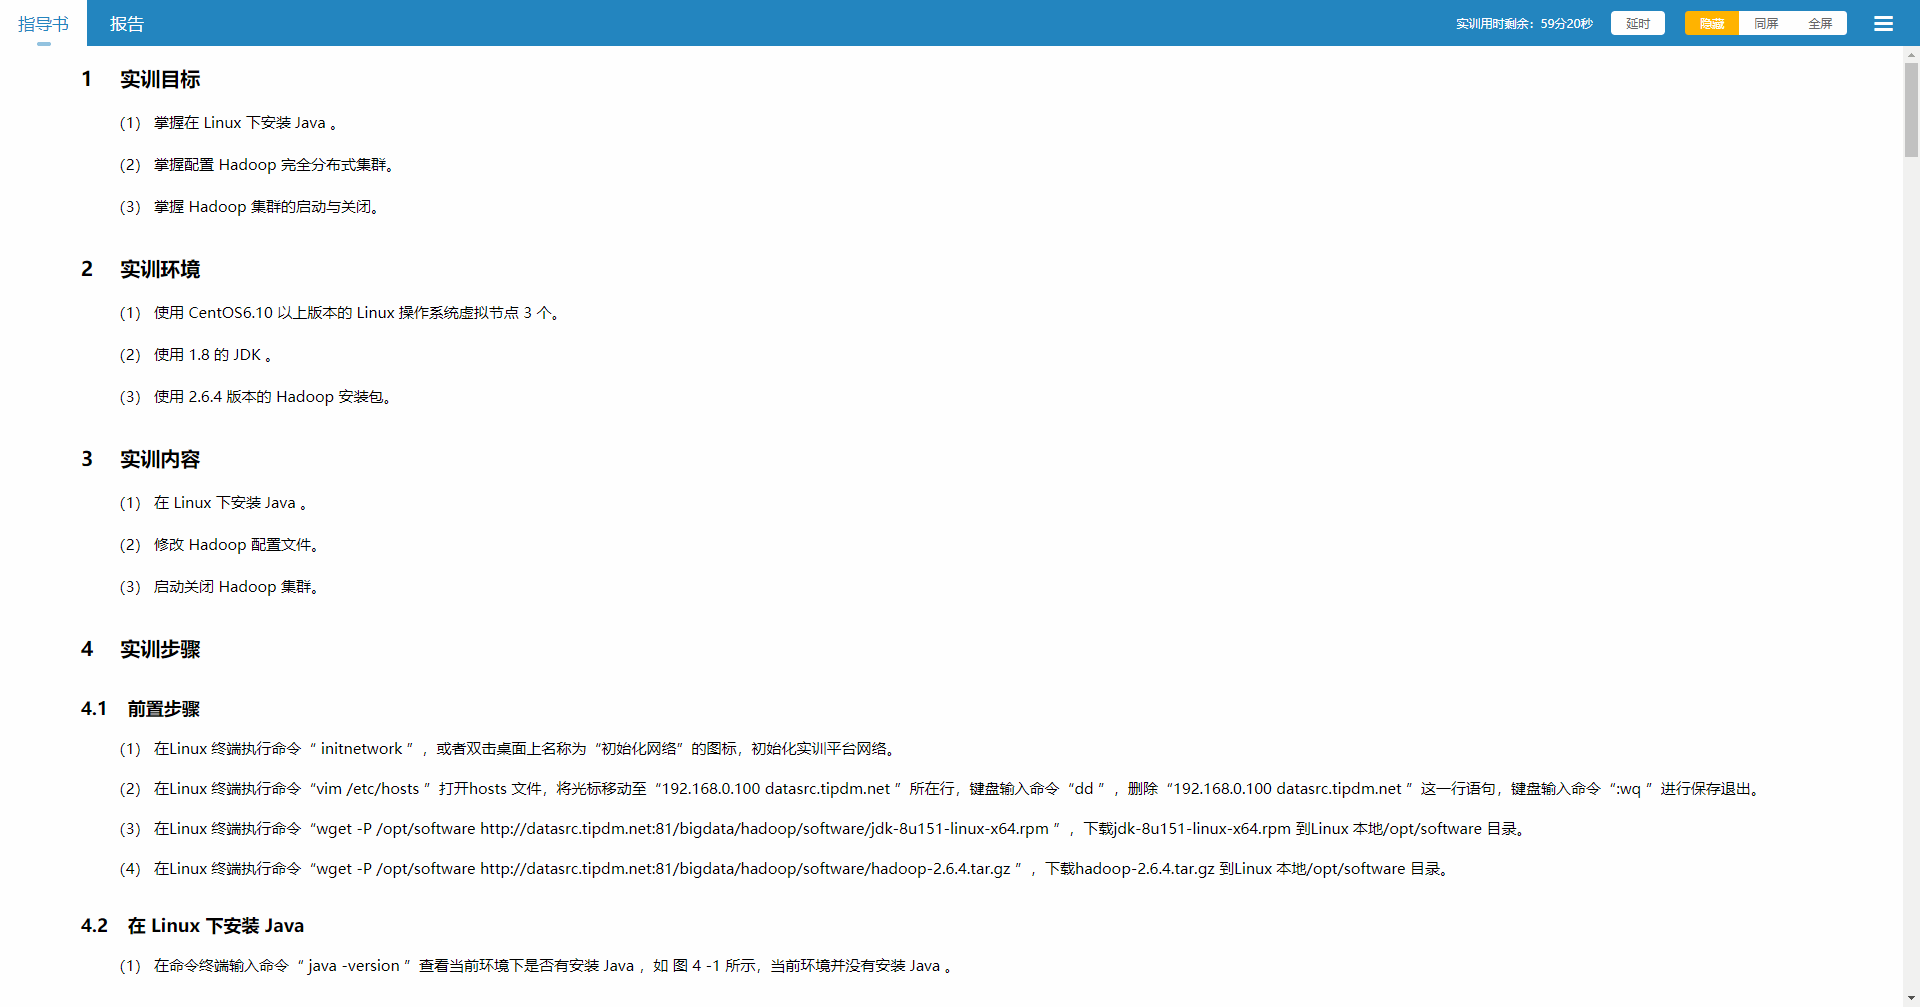This screenshot has height=1007, width=1920.
Task: Click the jdk-8u151 wget step line
Action: (823, 829)
